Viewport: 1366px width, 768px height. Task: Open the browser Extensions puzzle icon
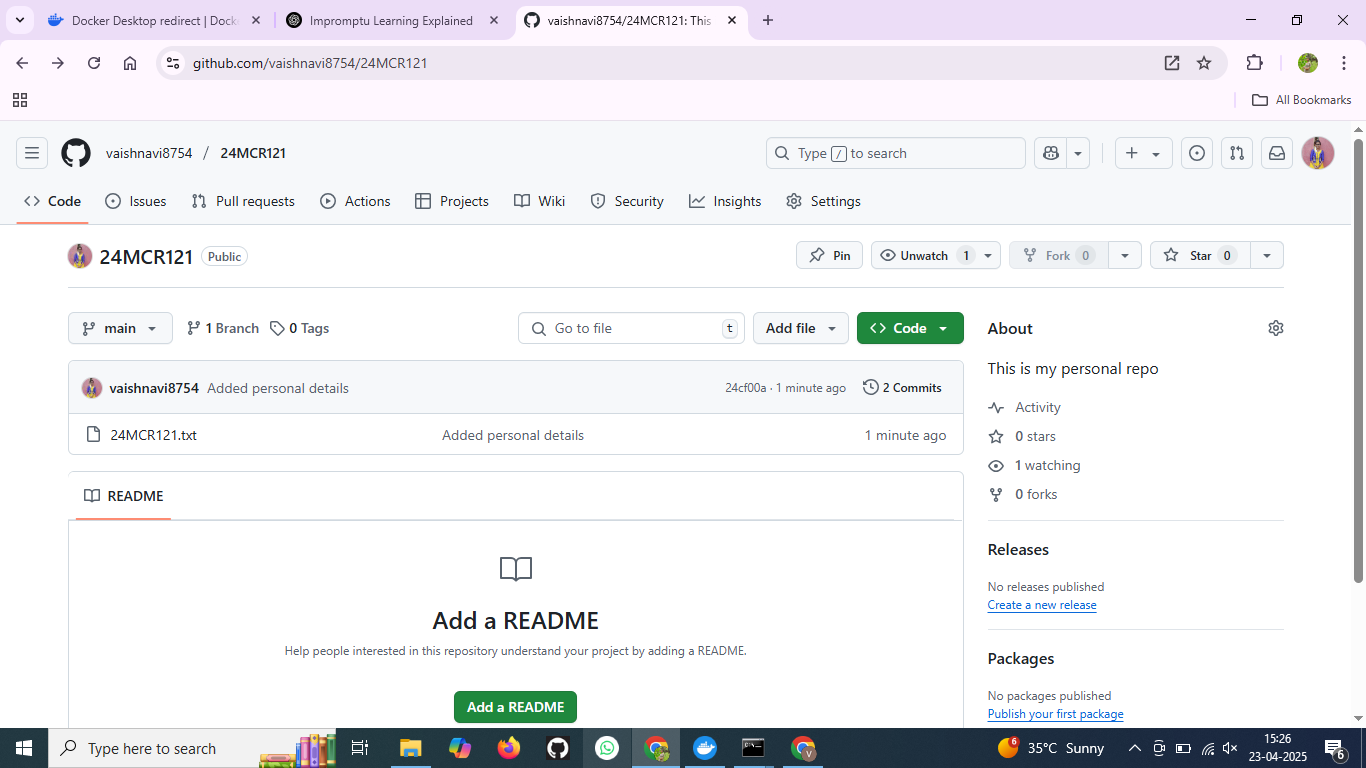tap(1254, 63)
